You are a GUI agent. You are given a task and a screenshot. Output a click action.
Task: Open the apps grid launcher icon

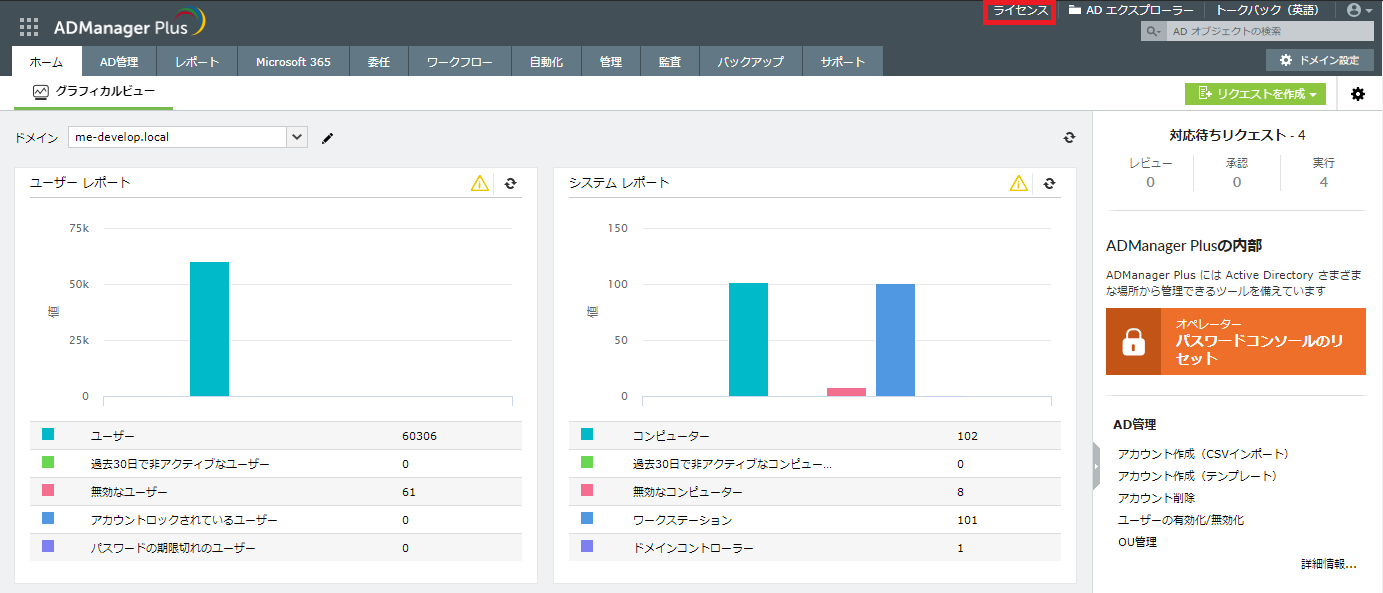27,25
